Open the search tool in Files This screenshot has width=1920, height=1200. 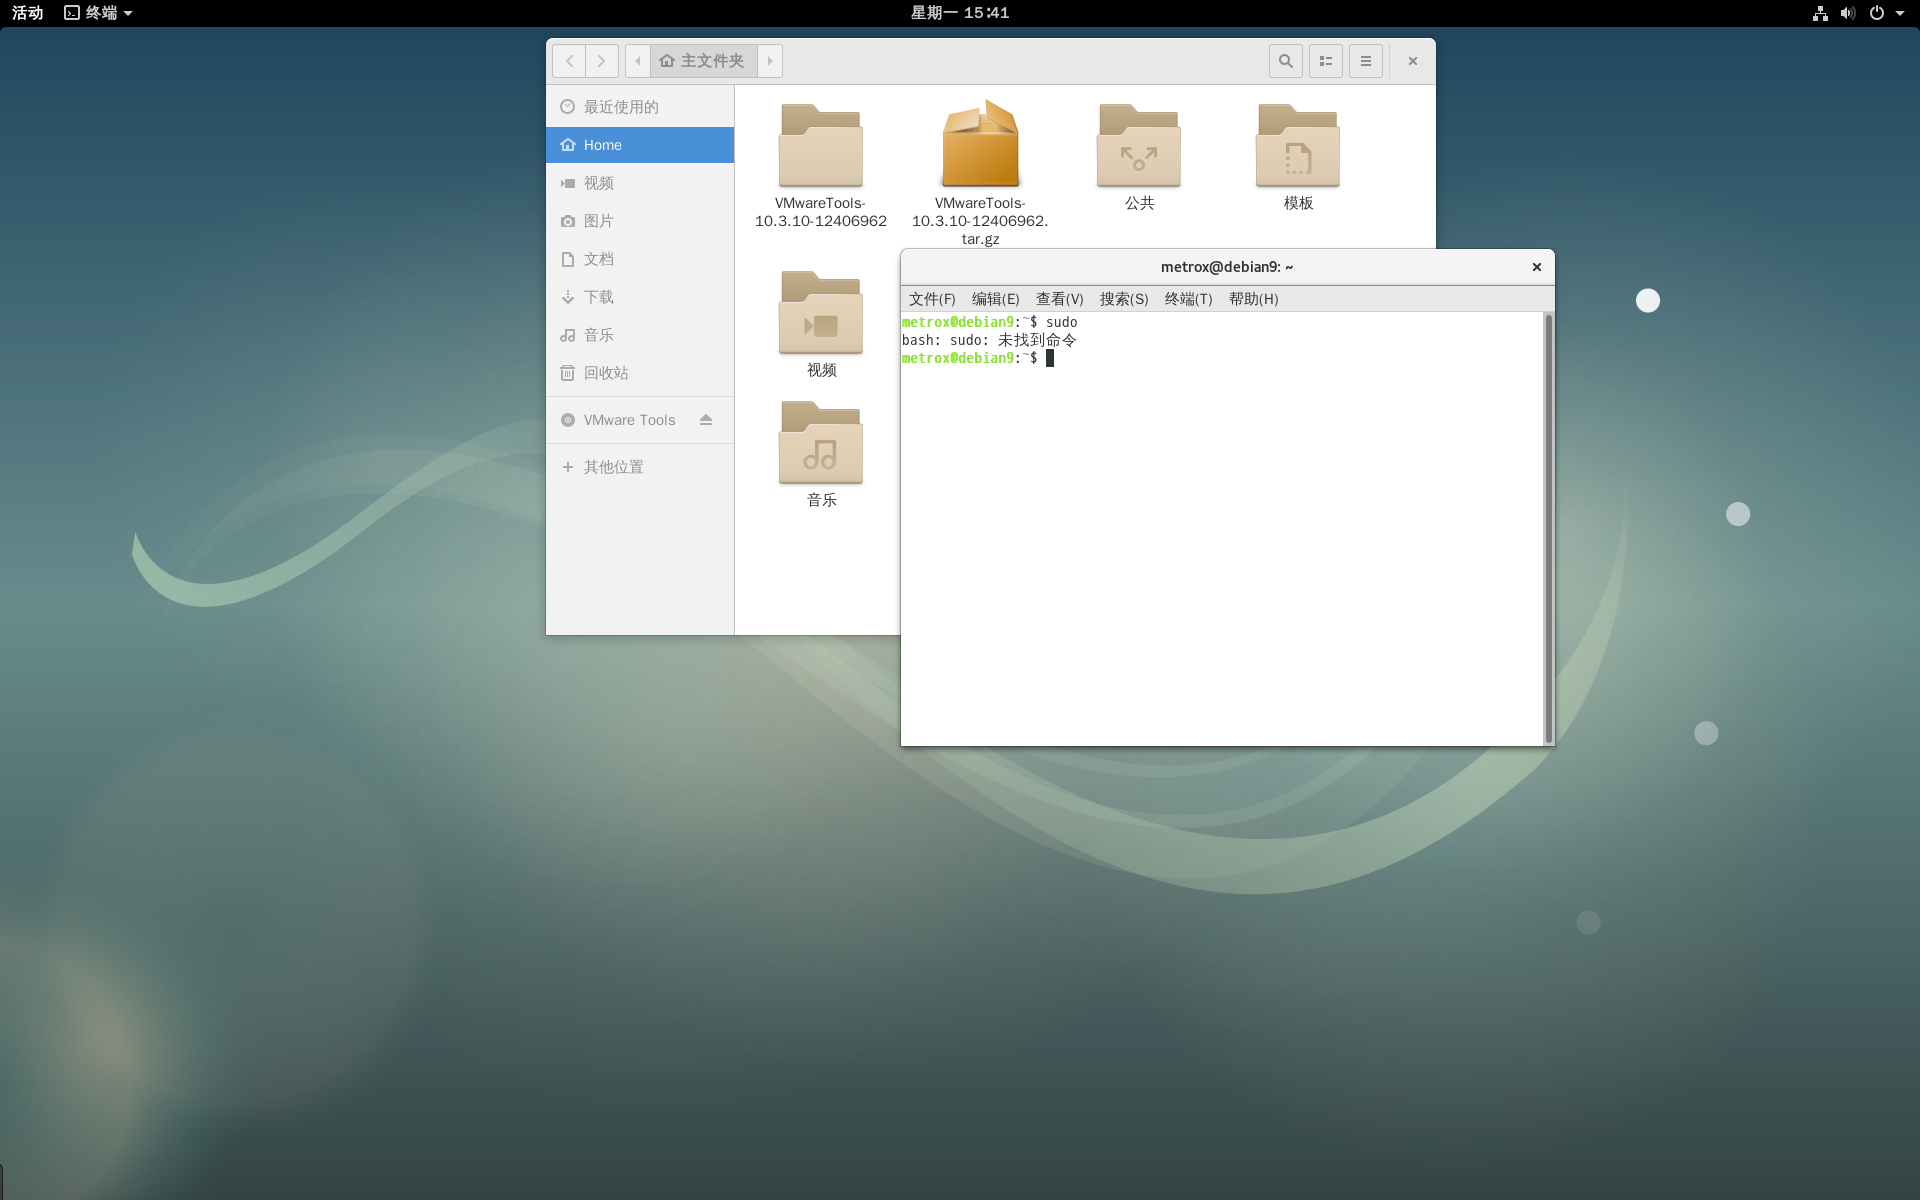1286,61
